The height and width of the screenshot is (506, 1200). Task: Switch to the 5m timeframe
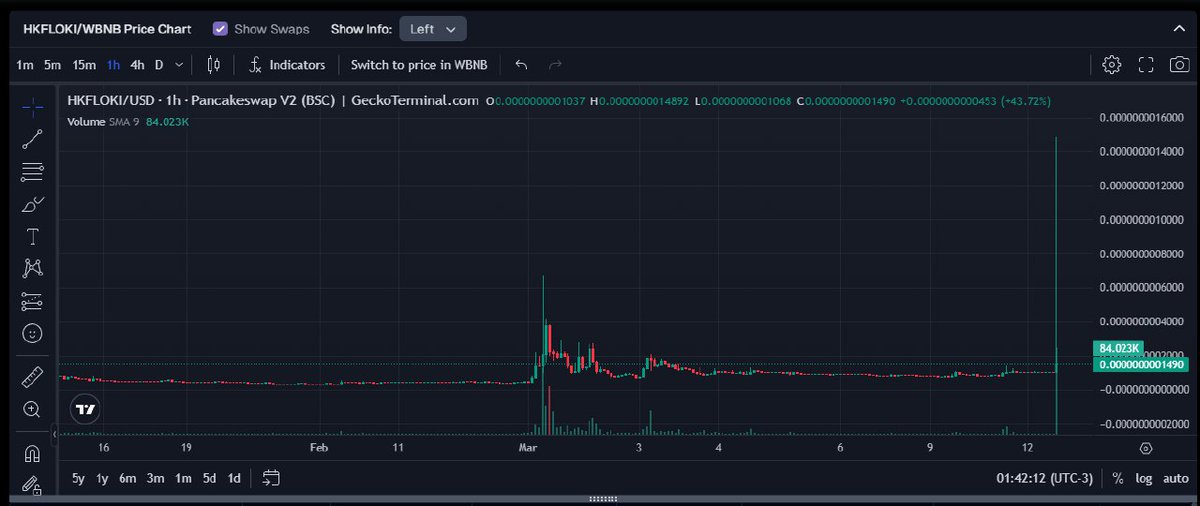tap(53, 65)
